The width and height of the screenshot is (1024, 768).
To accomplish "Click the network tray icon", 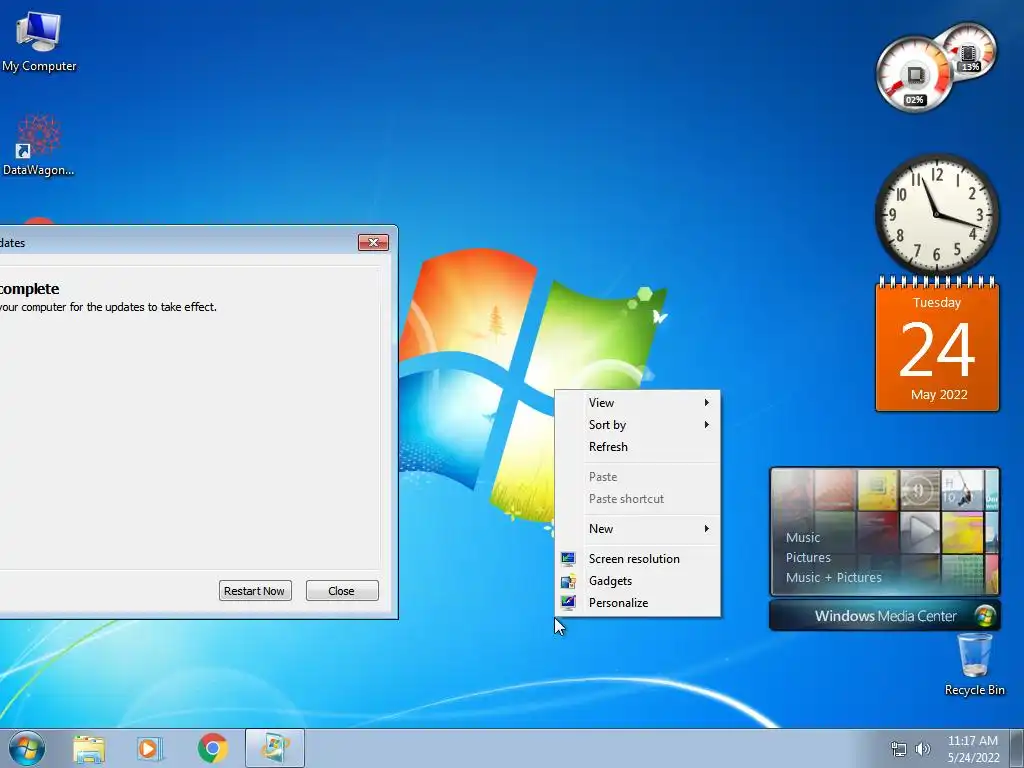I will tap(899, 749).
